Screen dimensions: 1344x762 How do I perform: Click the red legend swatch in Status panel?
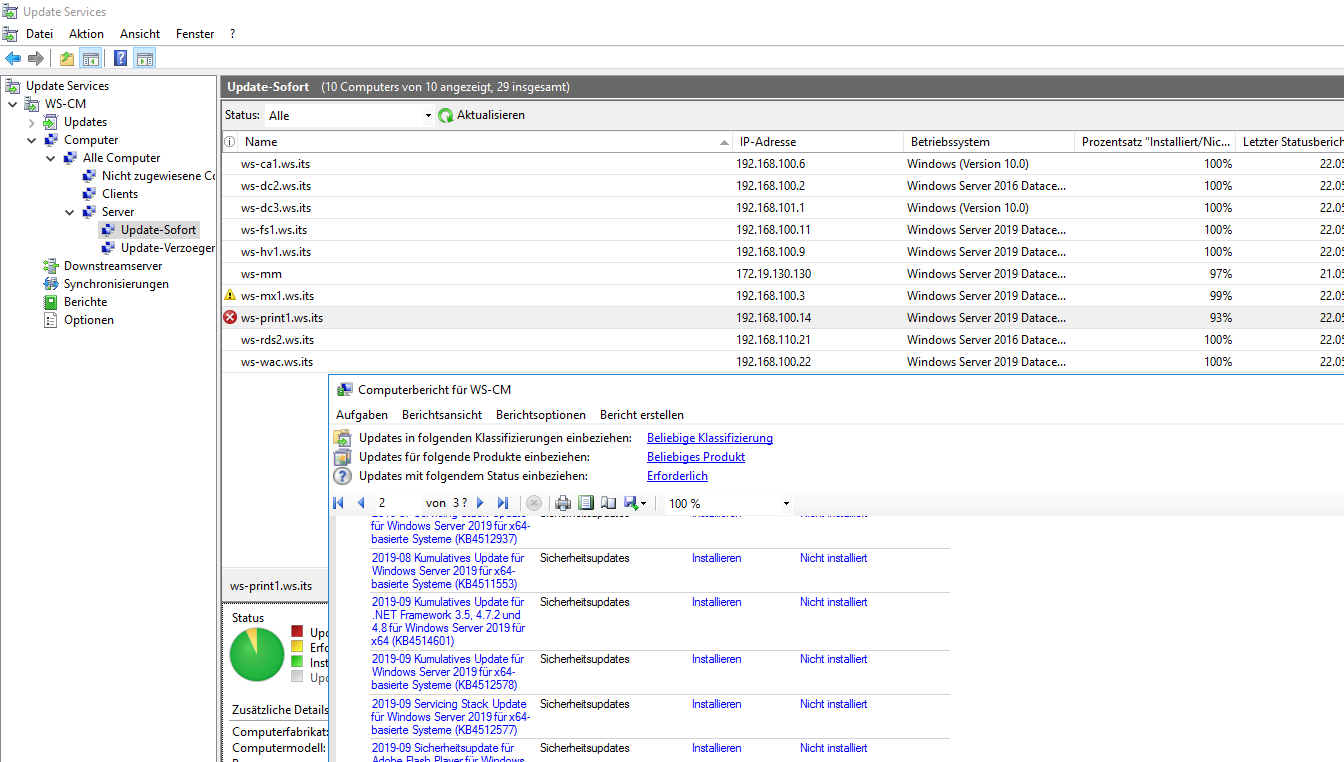(296, 632)
